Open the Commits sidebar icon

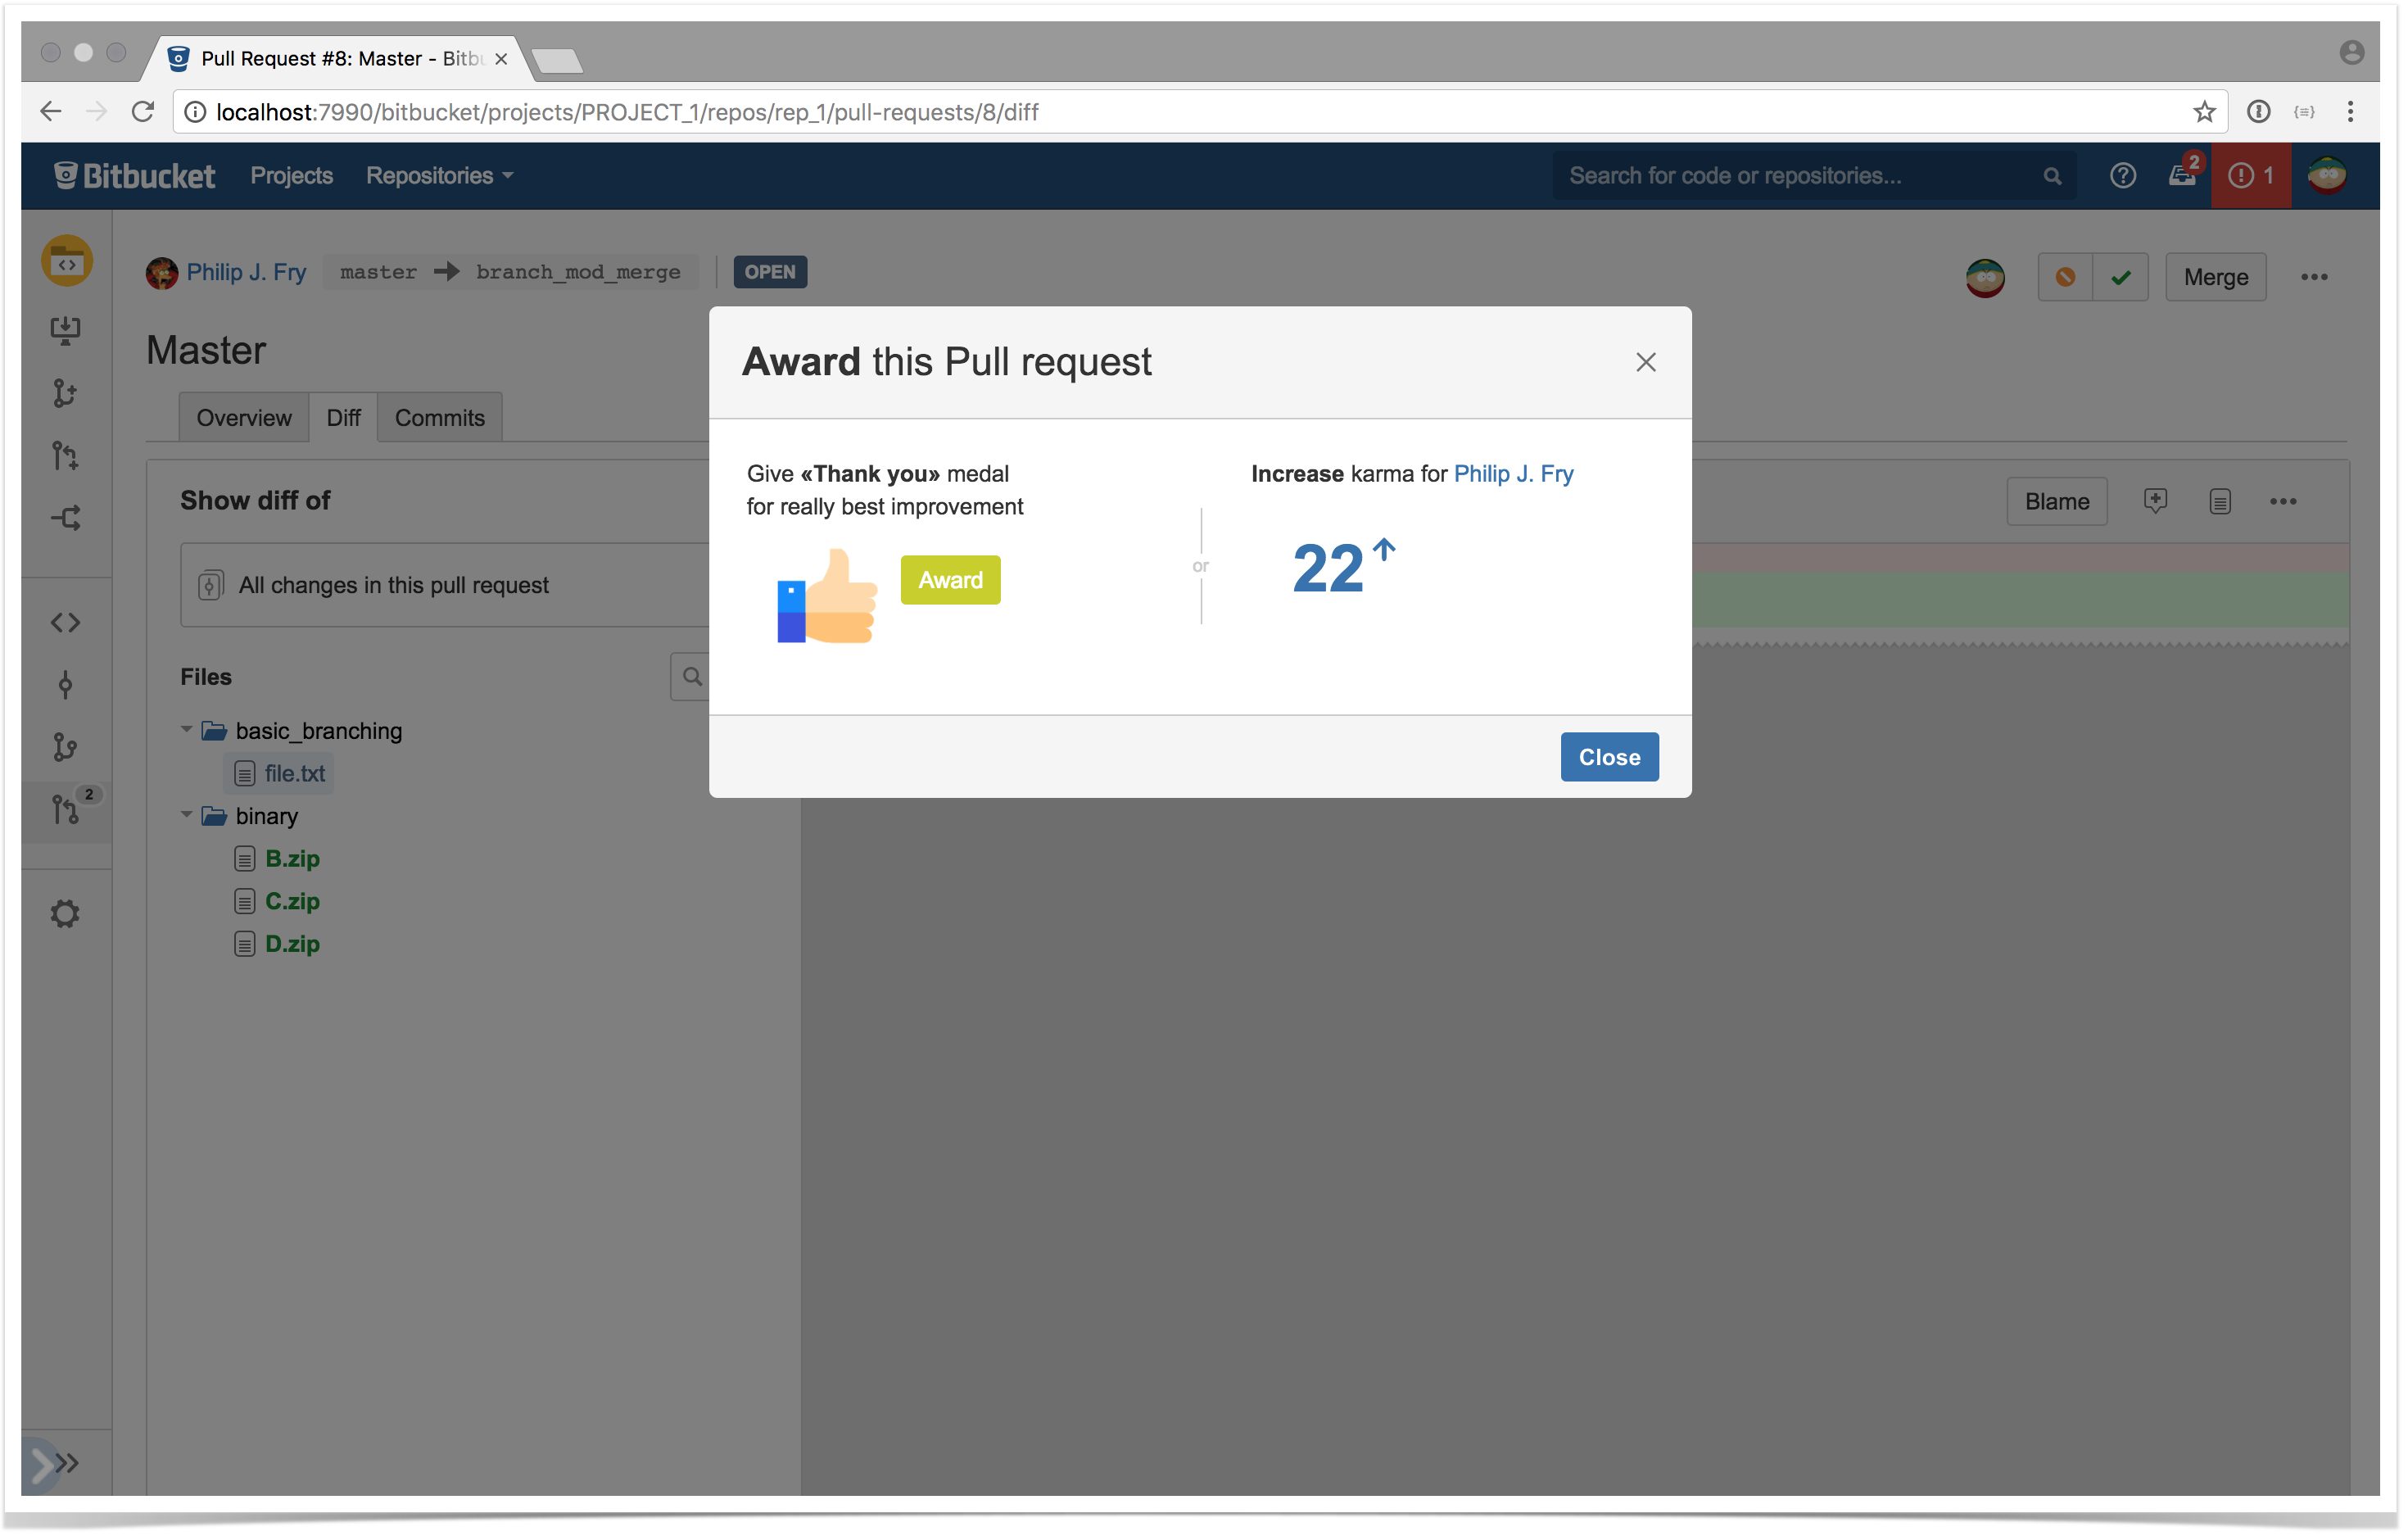point(66,685)
